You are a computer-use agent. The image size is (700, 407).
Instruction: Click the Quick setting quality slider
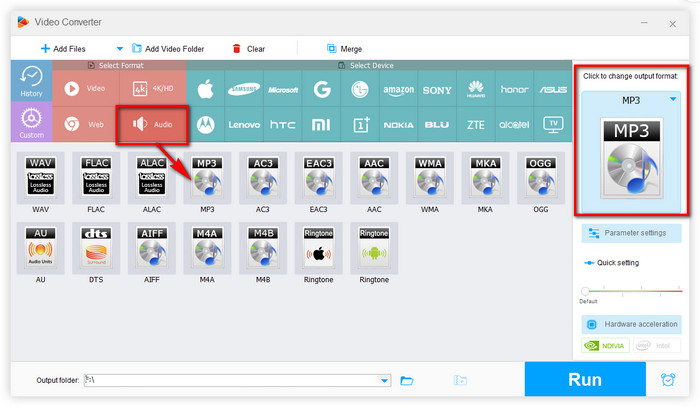coord(631,290)
